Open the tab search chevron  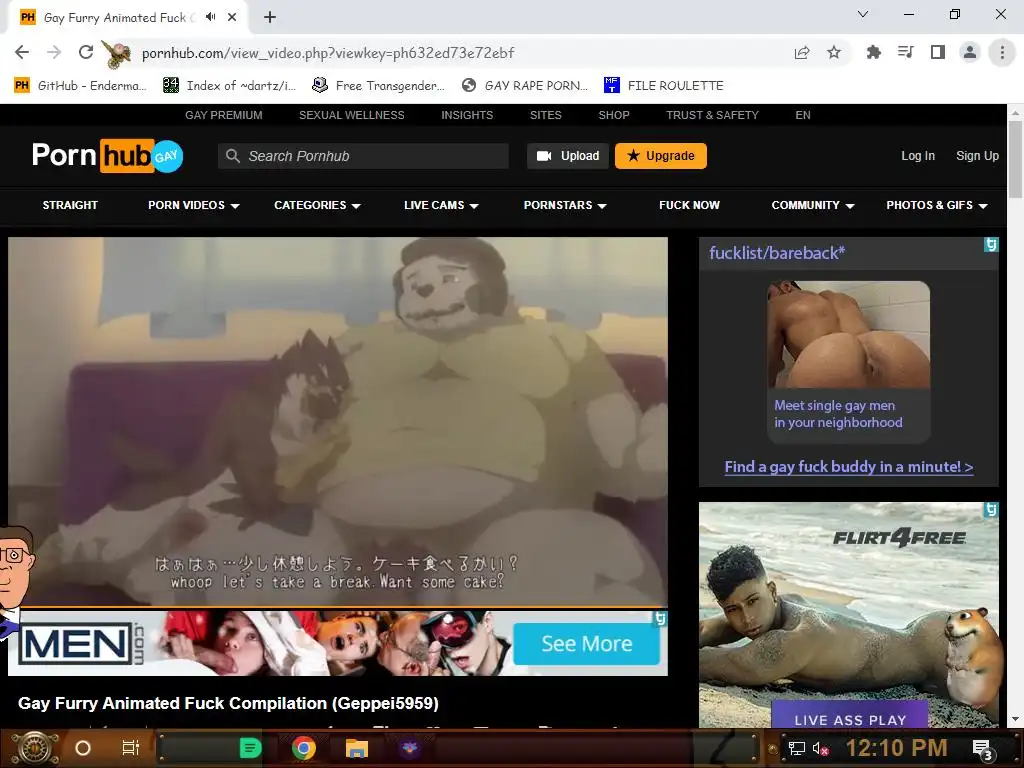point(863,14)
